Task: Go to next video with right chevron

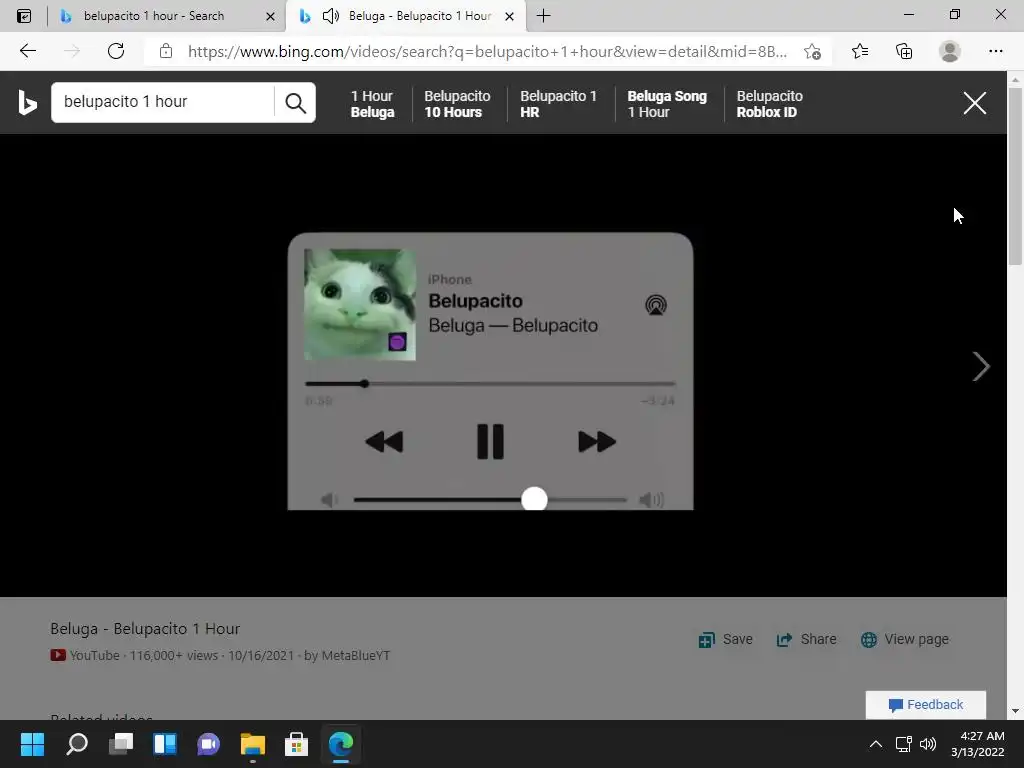Action: click(x=980, y=366)
